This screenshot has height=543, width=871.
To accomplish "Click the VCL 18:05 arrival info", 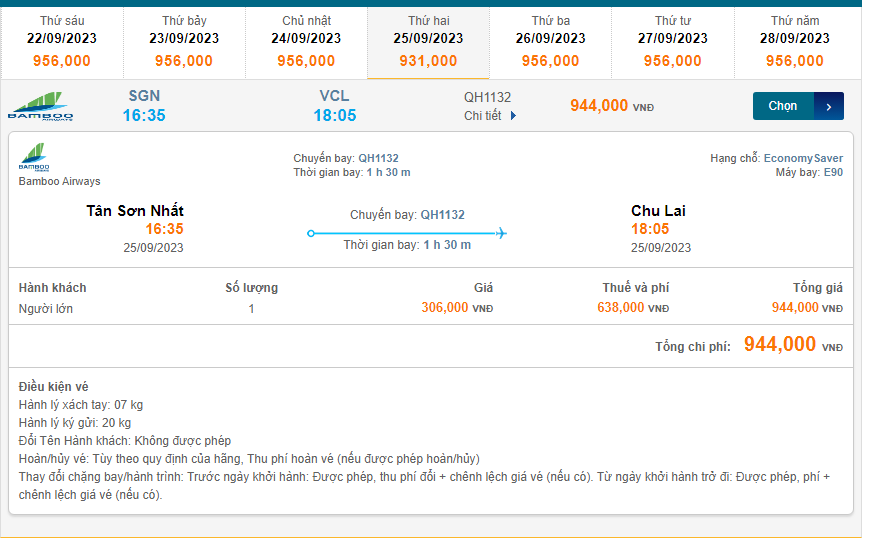I will [x=335, y=106].
